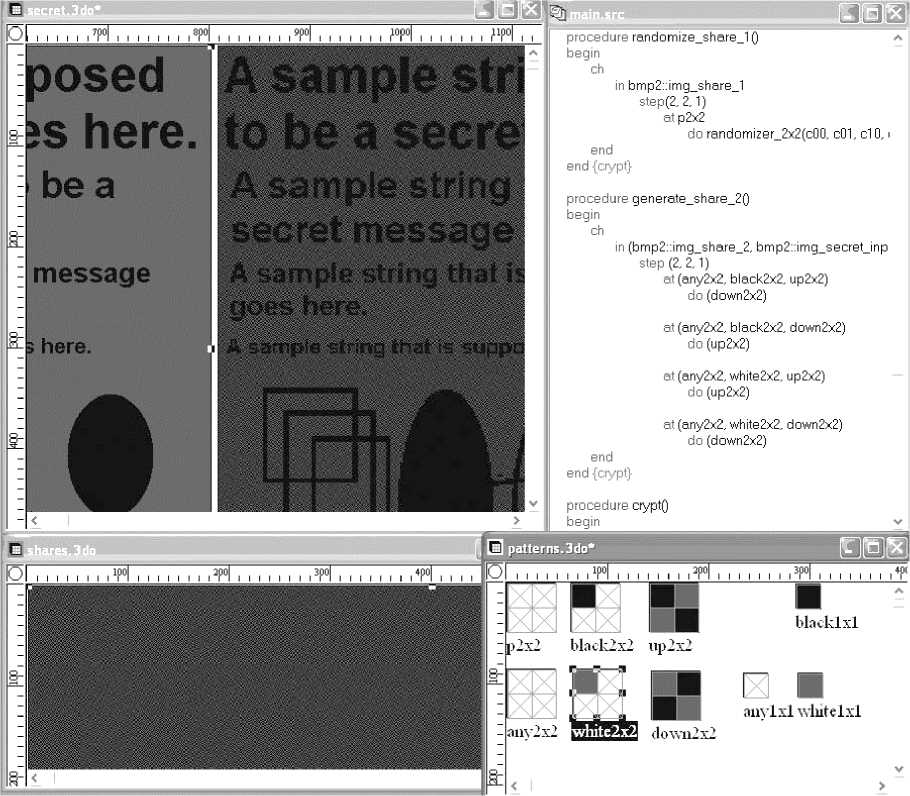Select the black2x2 pattern tile
This screenshot has width=910, height=796.
595,607
